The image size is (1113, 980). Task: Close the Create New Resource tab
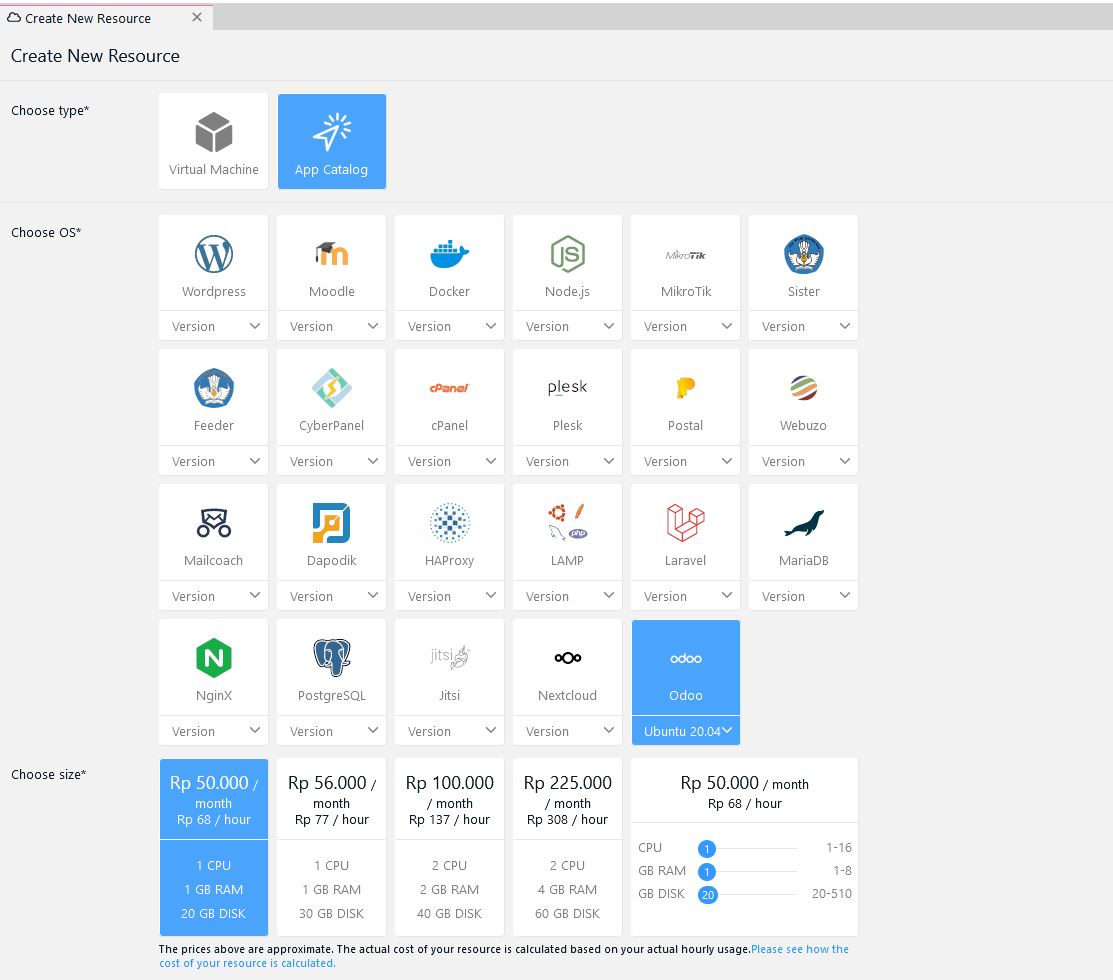point(196,16)
